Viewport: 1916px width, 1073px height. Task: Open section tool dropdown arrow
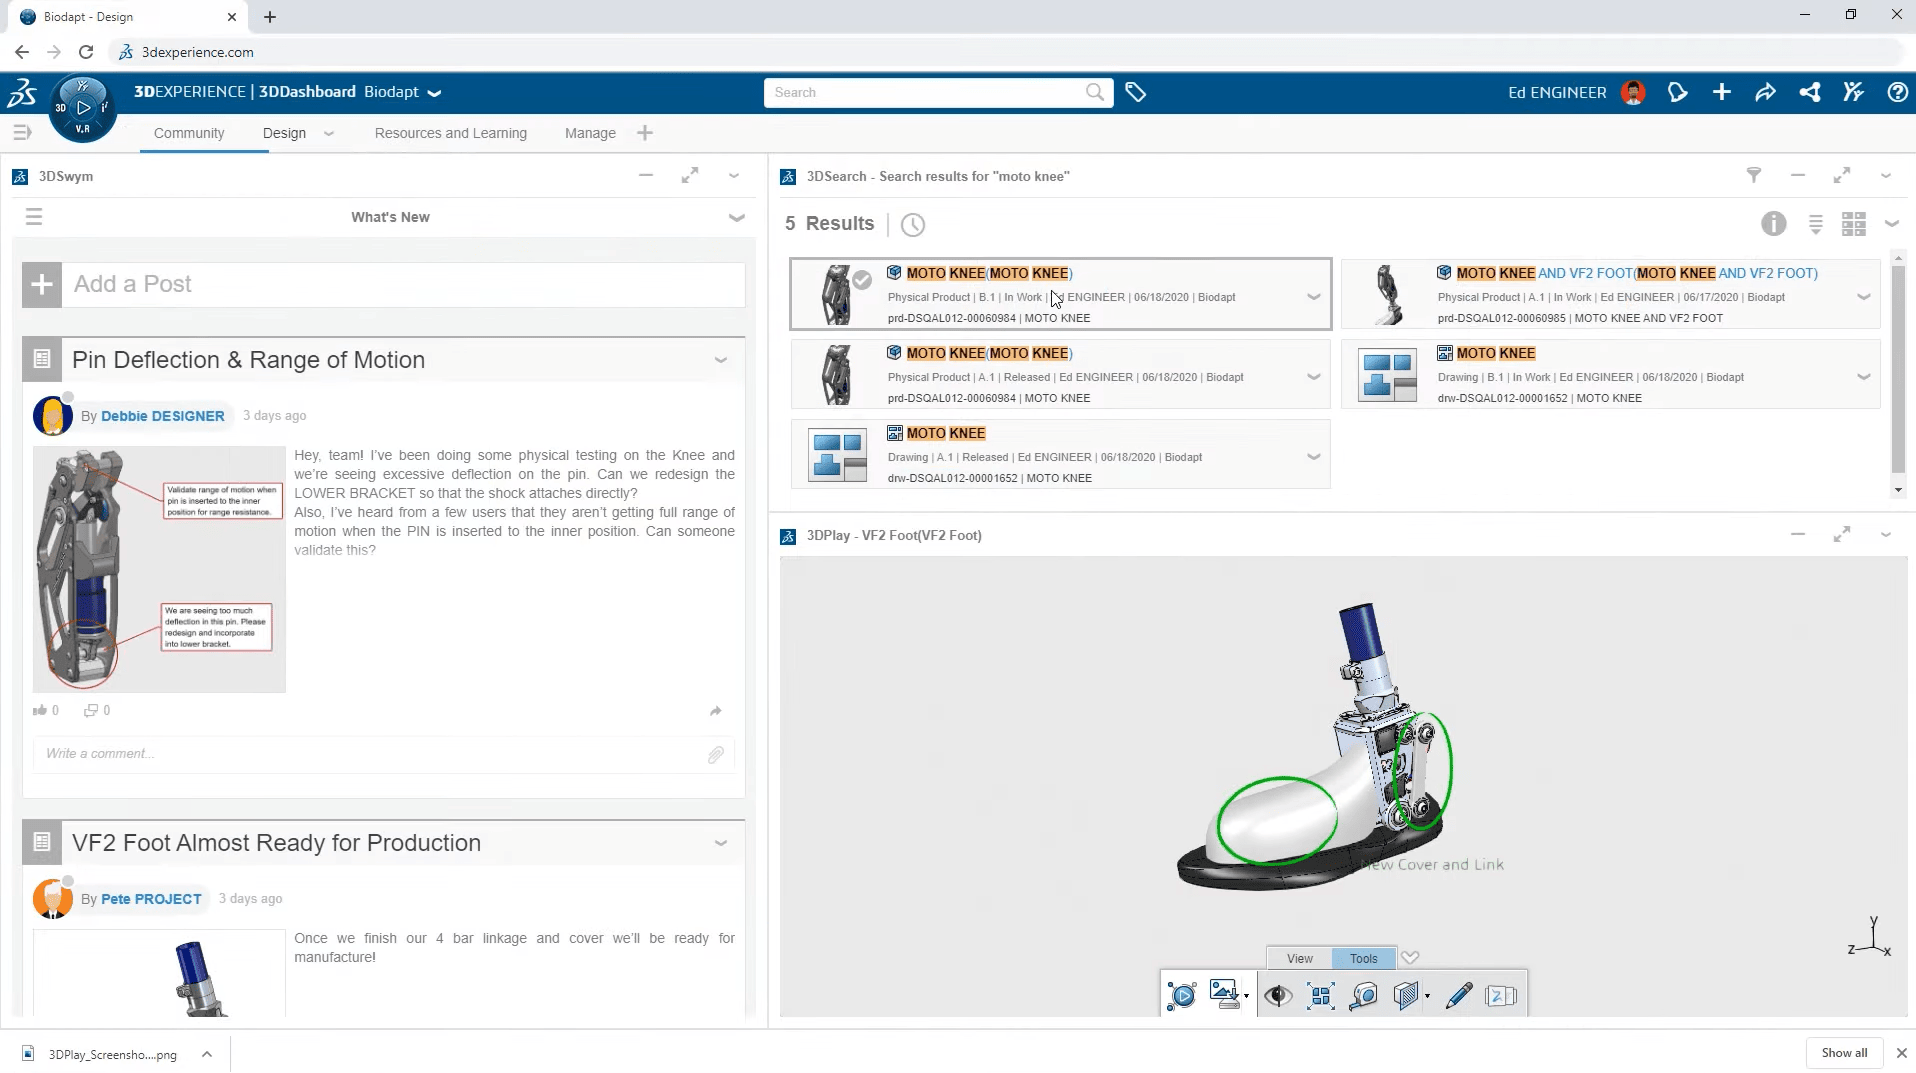click(x=1427, y=997)
